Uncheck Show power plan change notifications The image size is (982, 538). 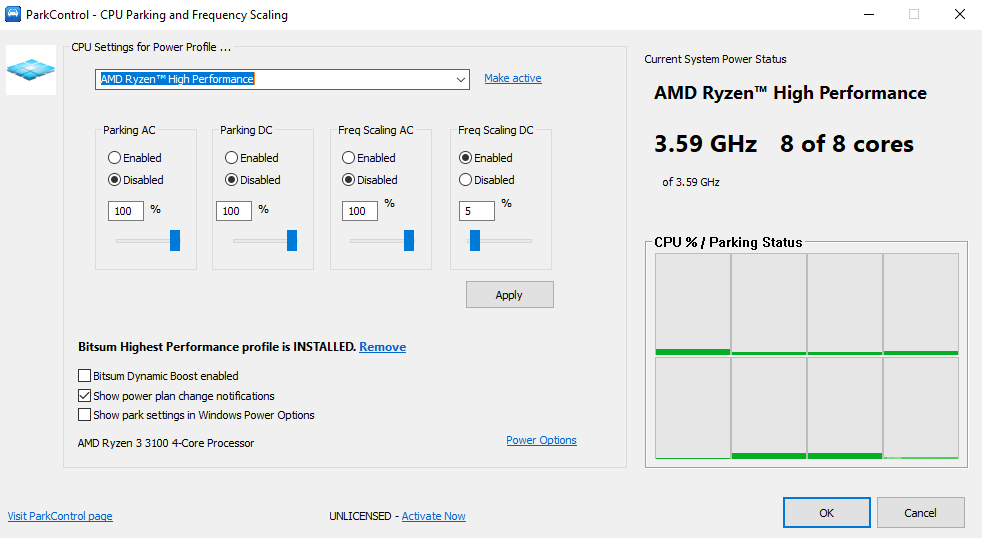(84, 396)
